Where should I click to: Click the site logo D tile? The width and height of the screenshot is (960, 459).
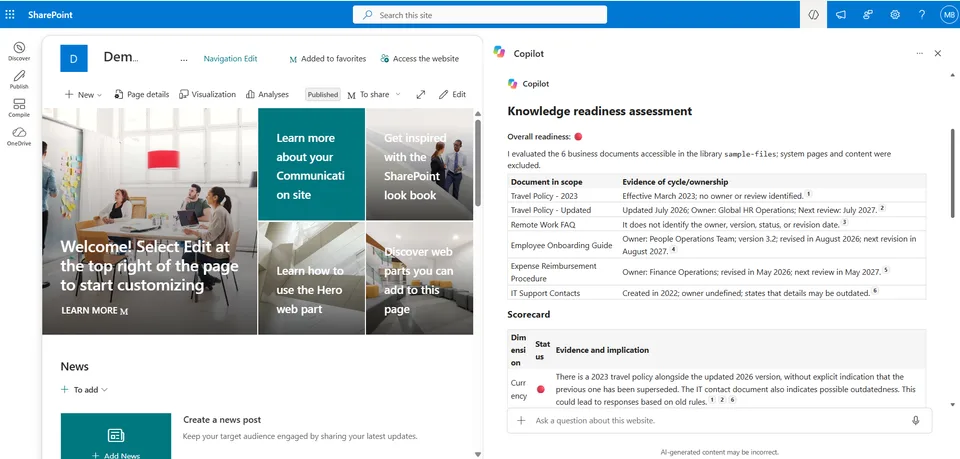(73, 59)
